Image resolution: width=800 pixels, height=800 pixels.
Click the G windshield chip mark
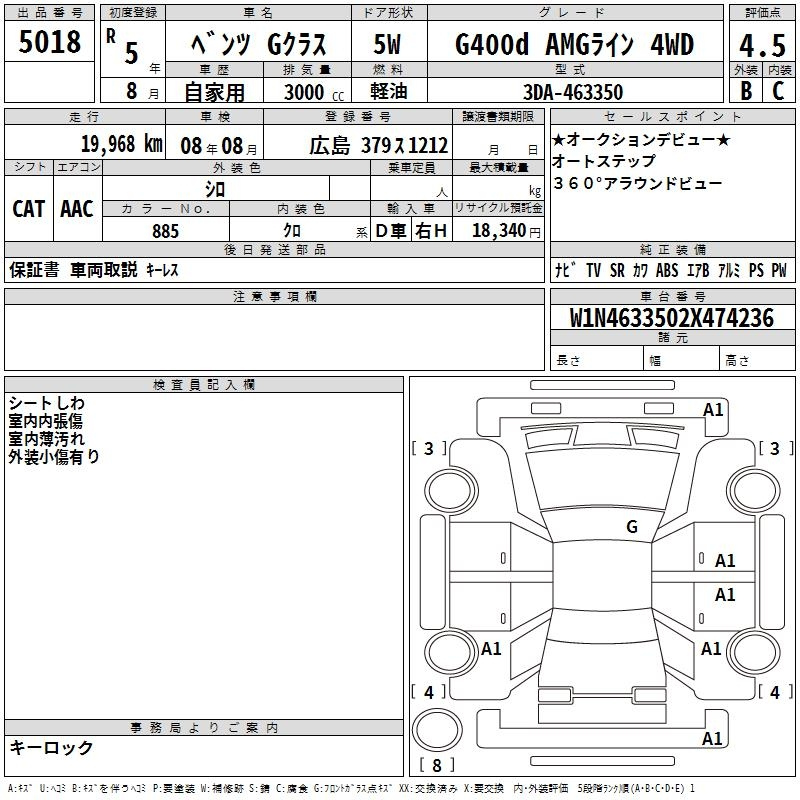tap(632, 526)
